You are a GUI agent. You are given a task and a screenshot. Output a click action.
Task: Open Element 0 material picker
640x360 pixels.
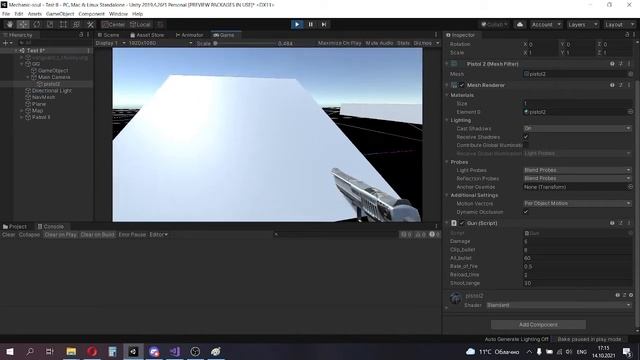tap(631, 111)
